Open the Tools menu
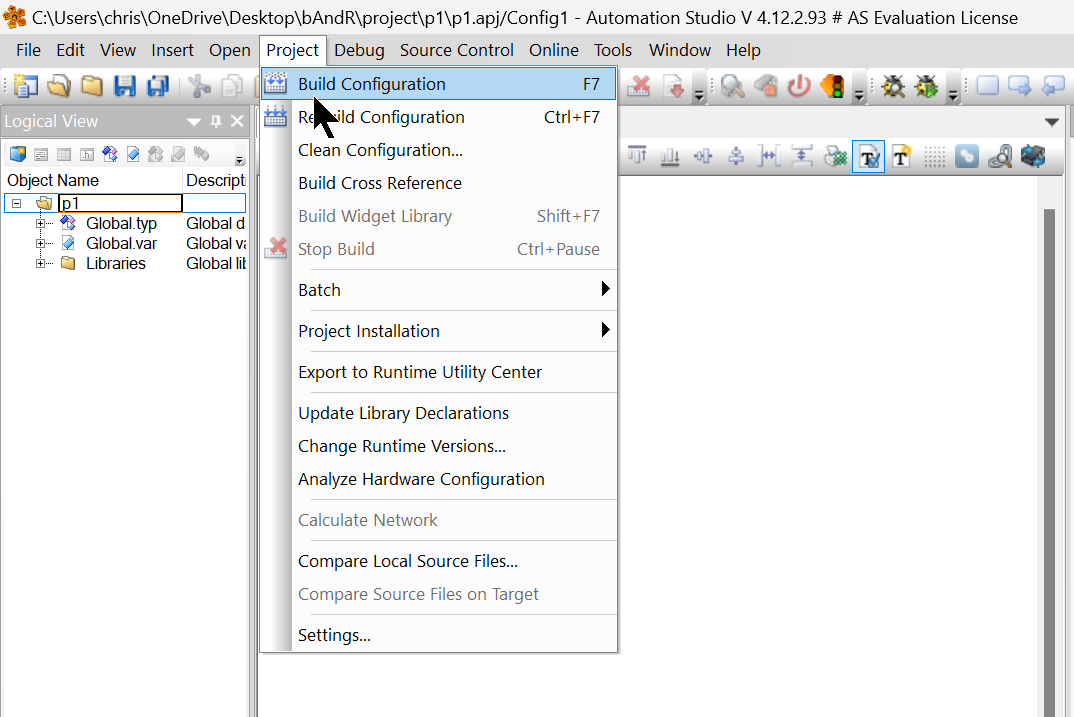 (x=612, y=50)
